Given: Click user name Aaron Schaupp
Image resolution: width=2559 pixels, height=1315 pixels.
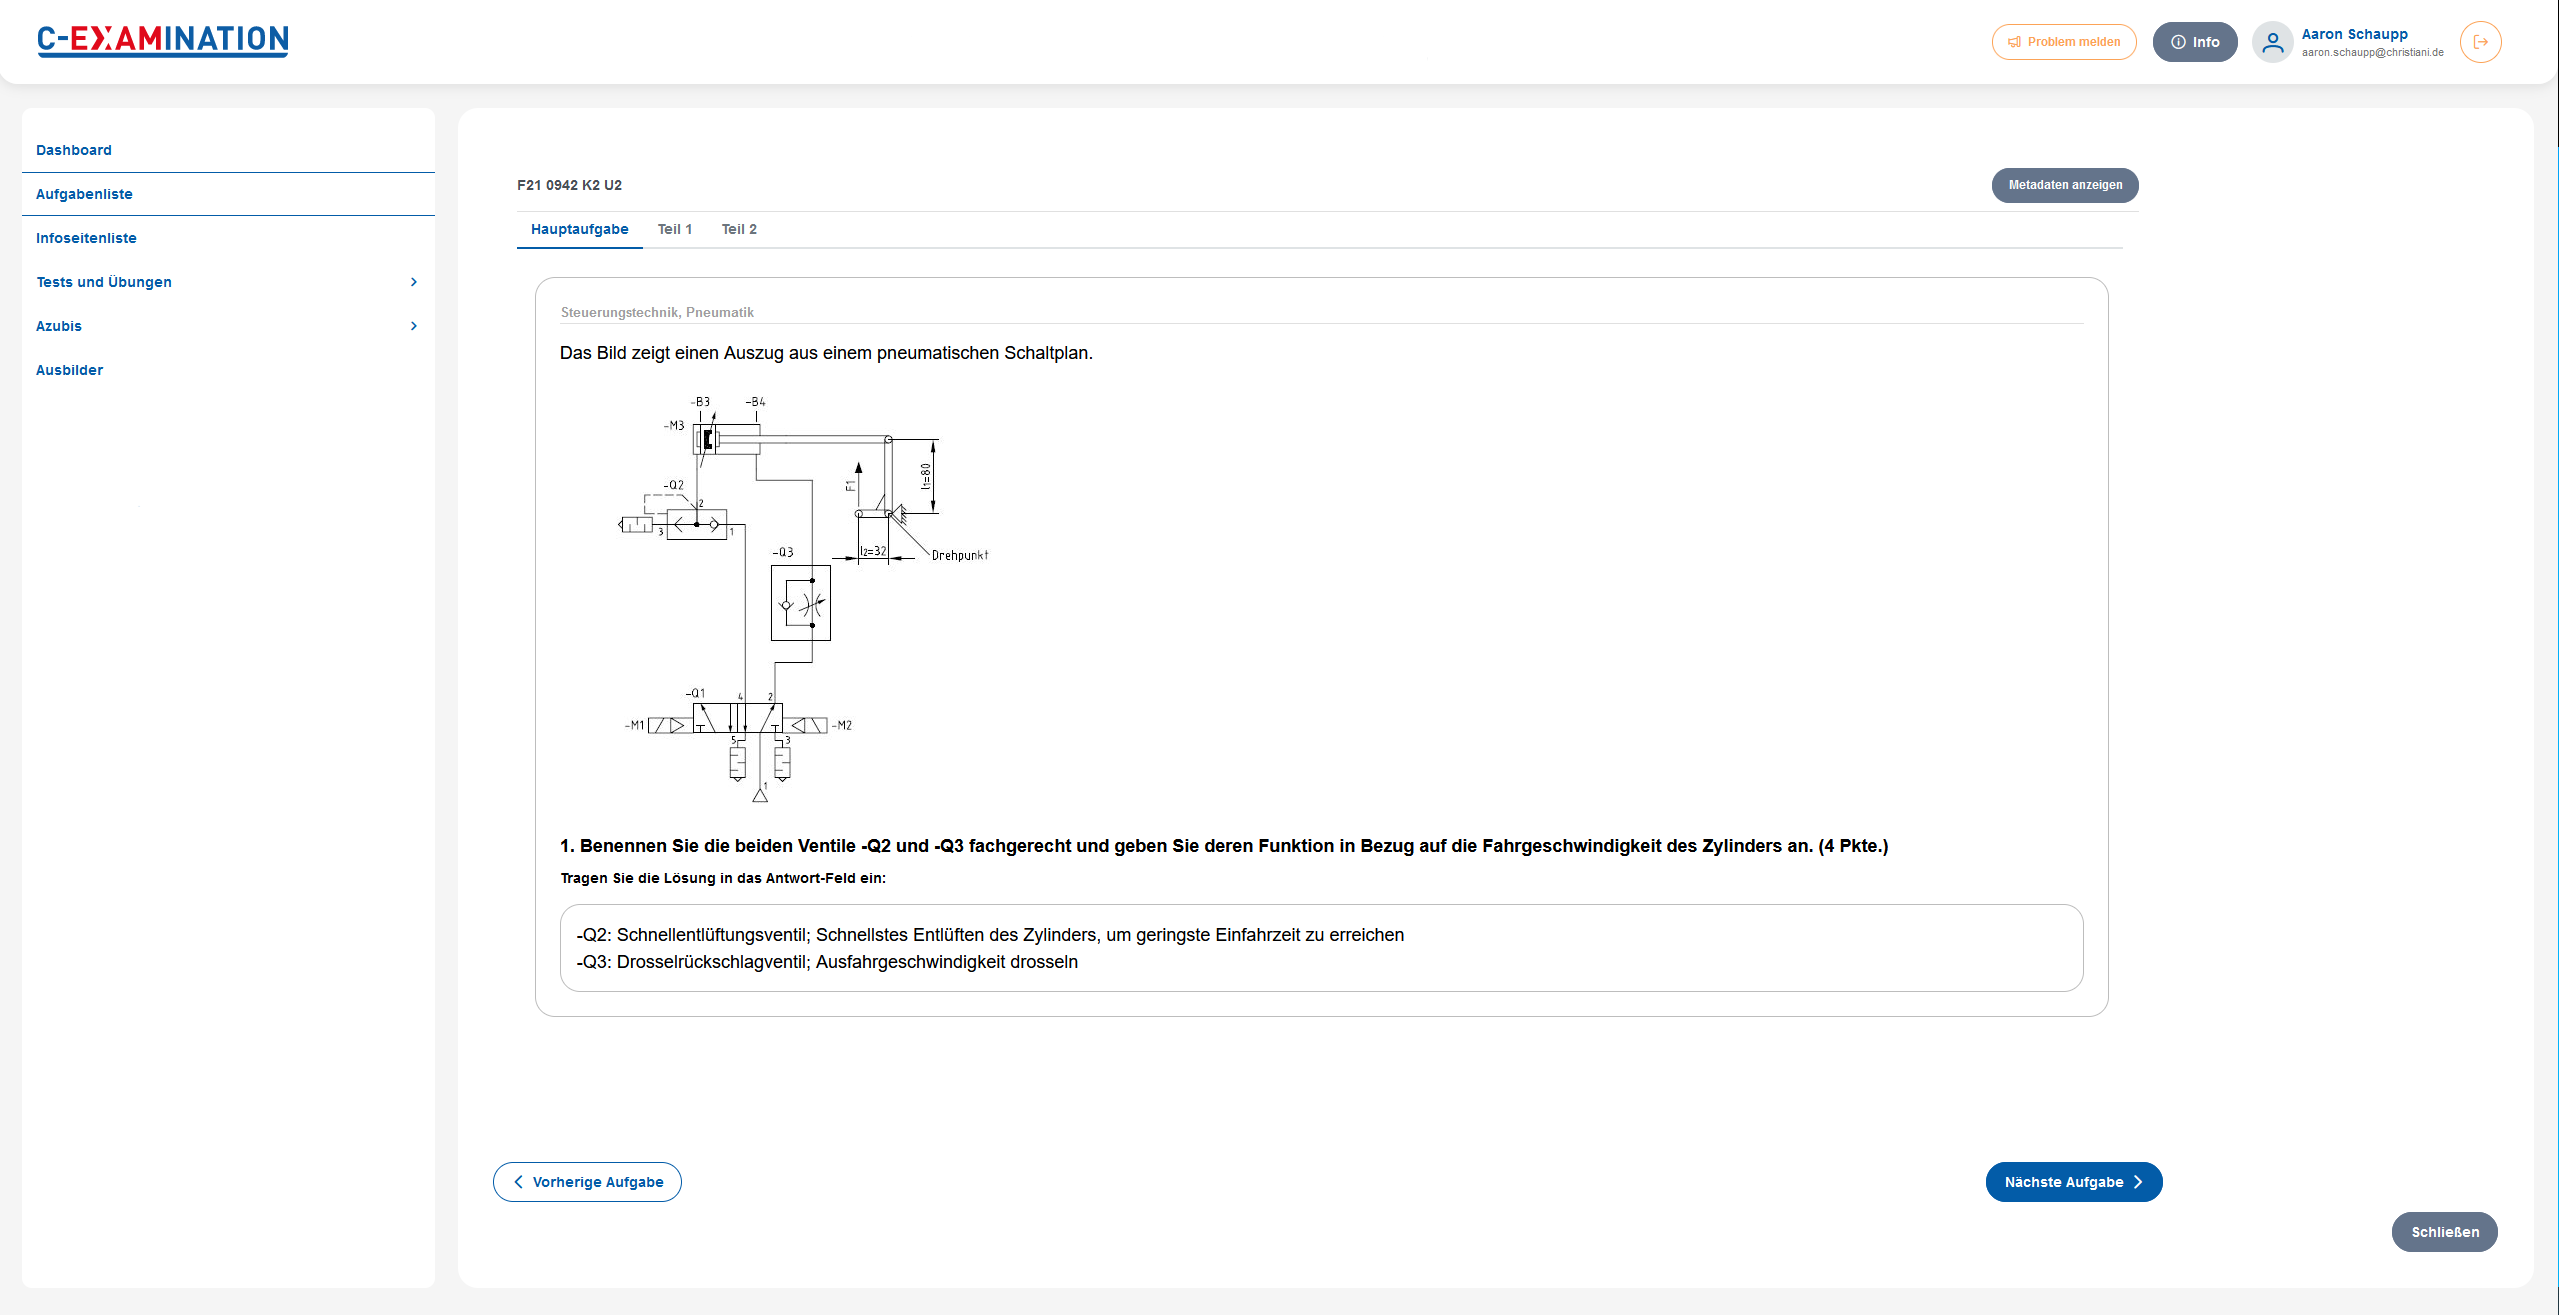Looking at the screenshot, I should [x=2354, y=34].
